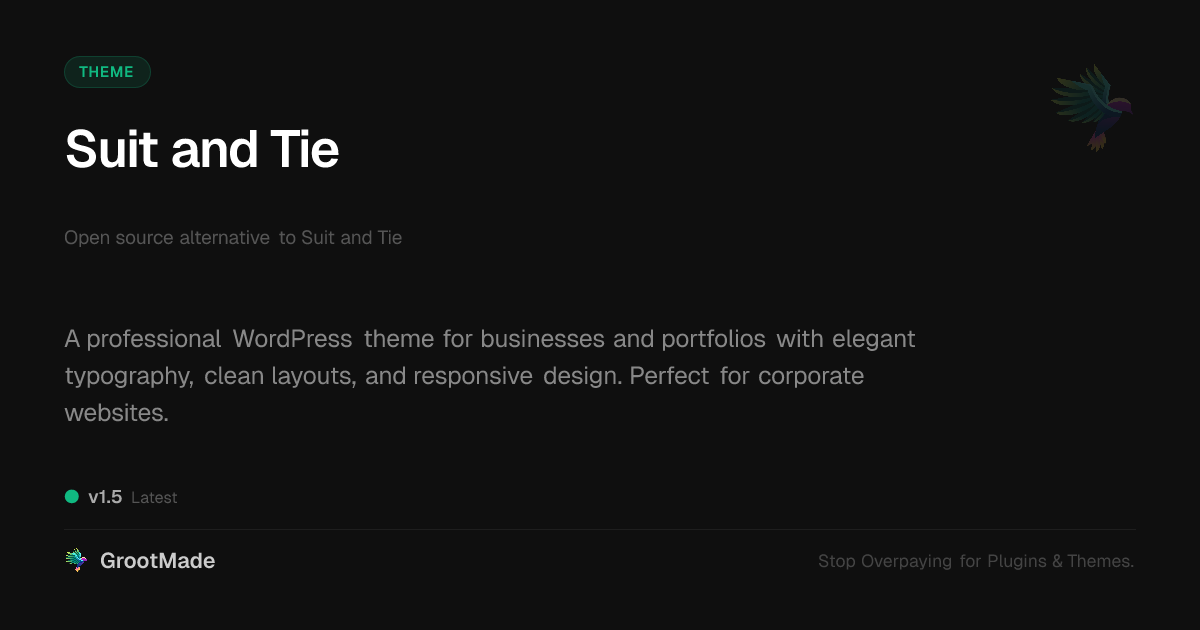This screenshot has width=1200, height=630.
Task: Click the large Suit and Tie heading
Action: (x=202, y=149)
